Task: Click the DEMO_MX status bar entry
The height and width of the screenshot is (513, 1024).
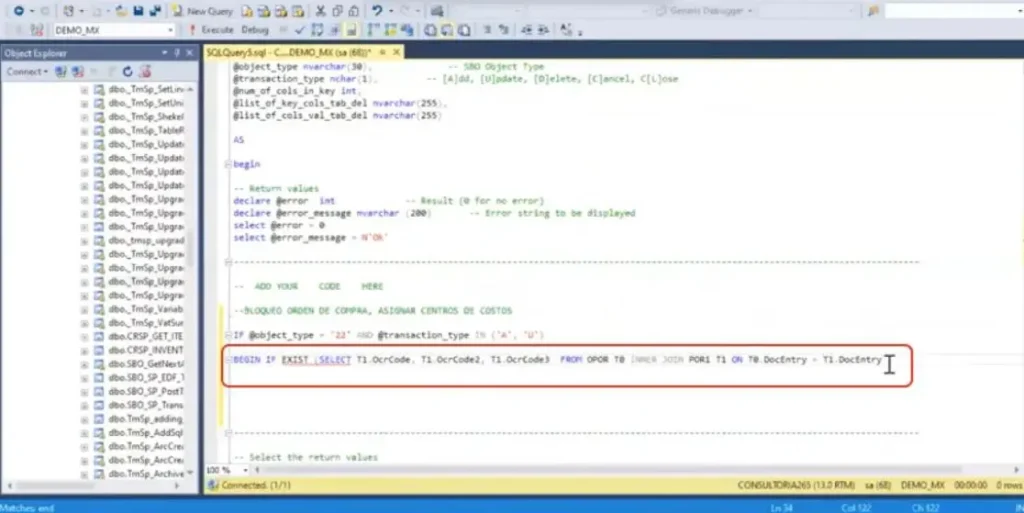Action: pos(922,486)
